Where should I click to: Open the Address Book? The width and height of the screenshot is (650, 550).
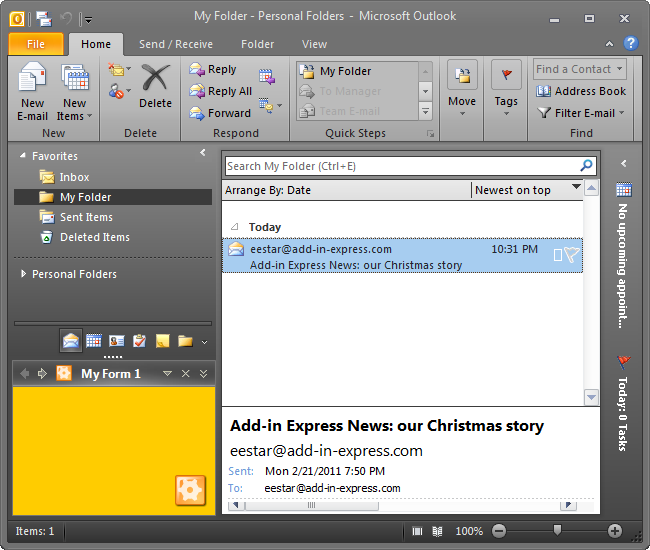click(x=580, y=91)
